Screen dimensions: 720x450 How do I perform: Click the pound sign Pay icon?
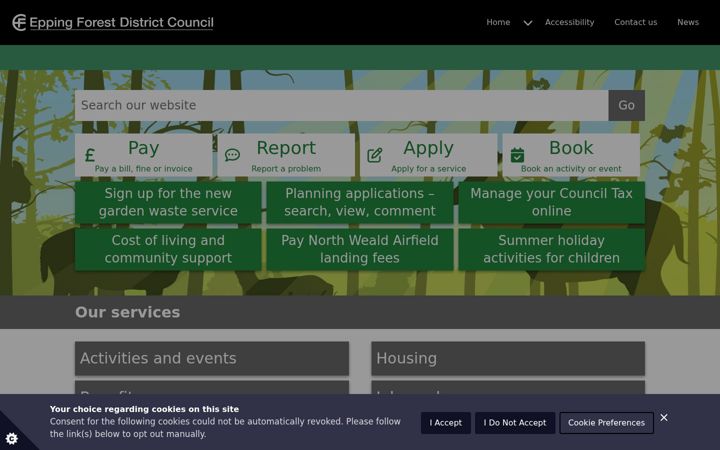tap(90, 155)
